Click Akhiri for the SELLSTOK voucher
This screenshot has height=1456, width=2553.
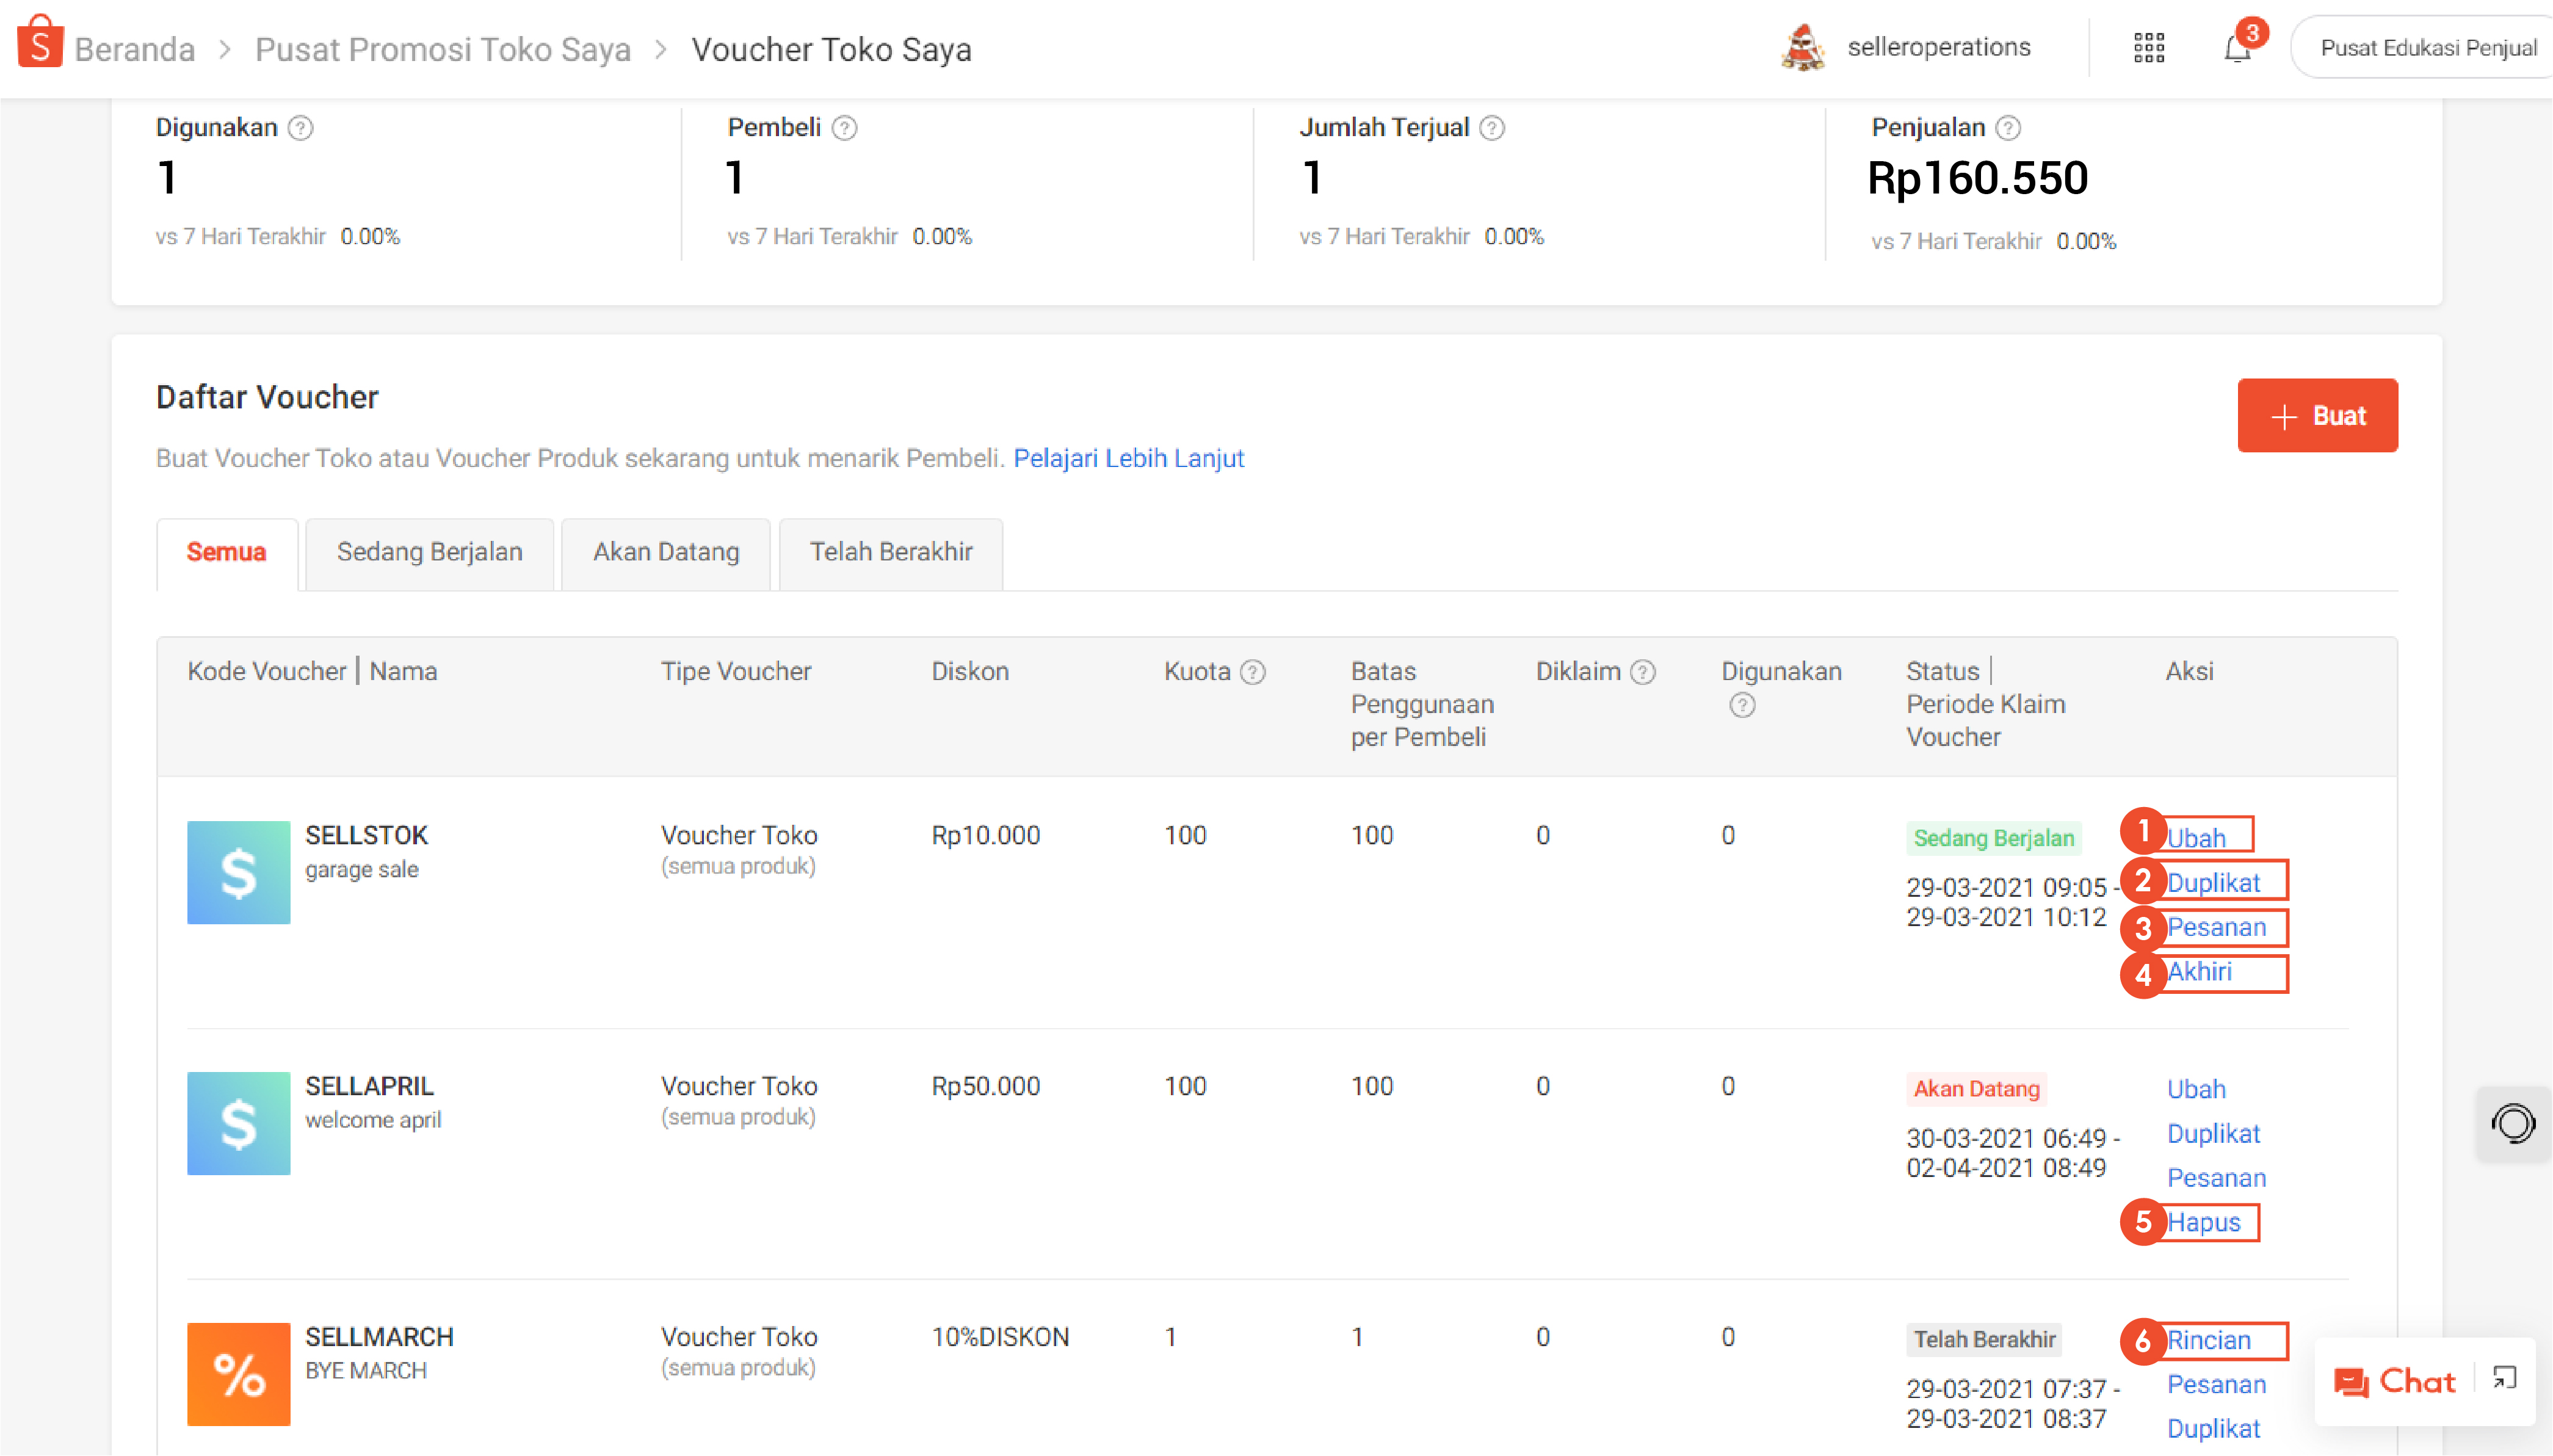click(x=2199, y=972)
